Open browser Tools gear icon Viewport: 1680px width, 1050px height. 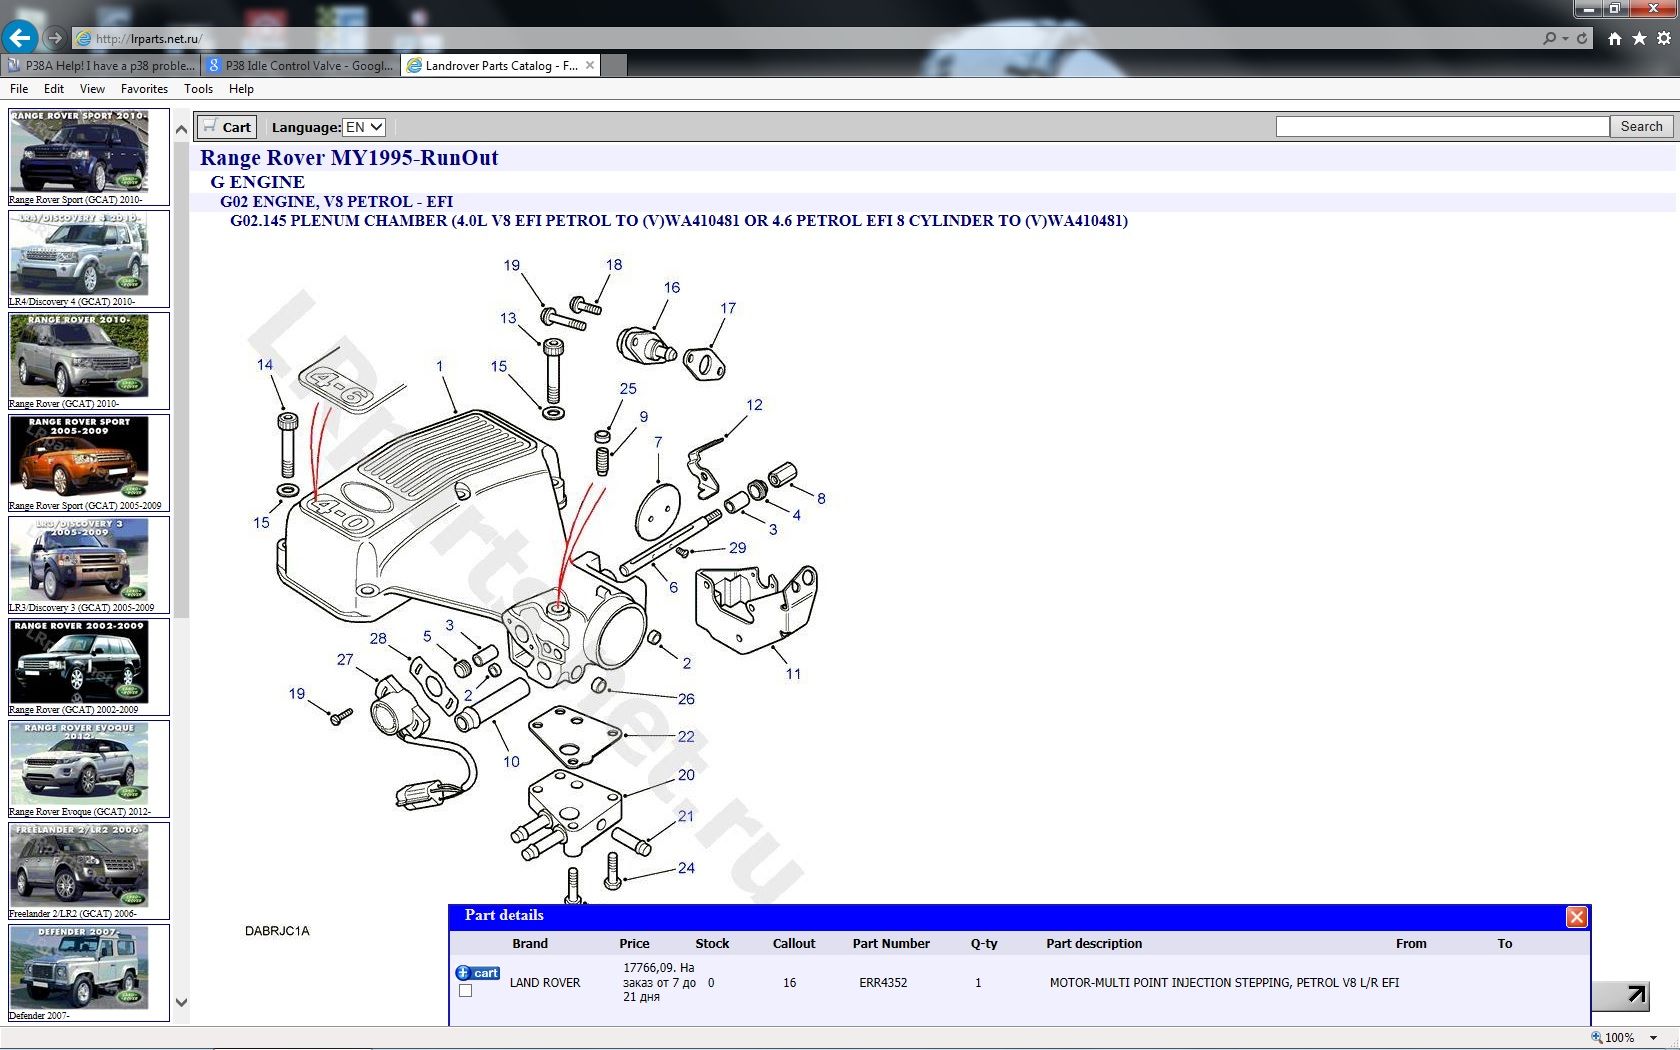(1664, 38)
